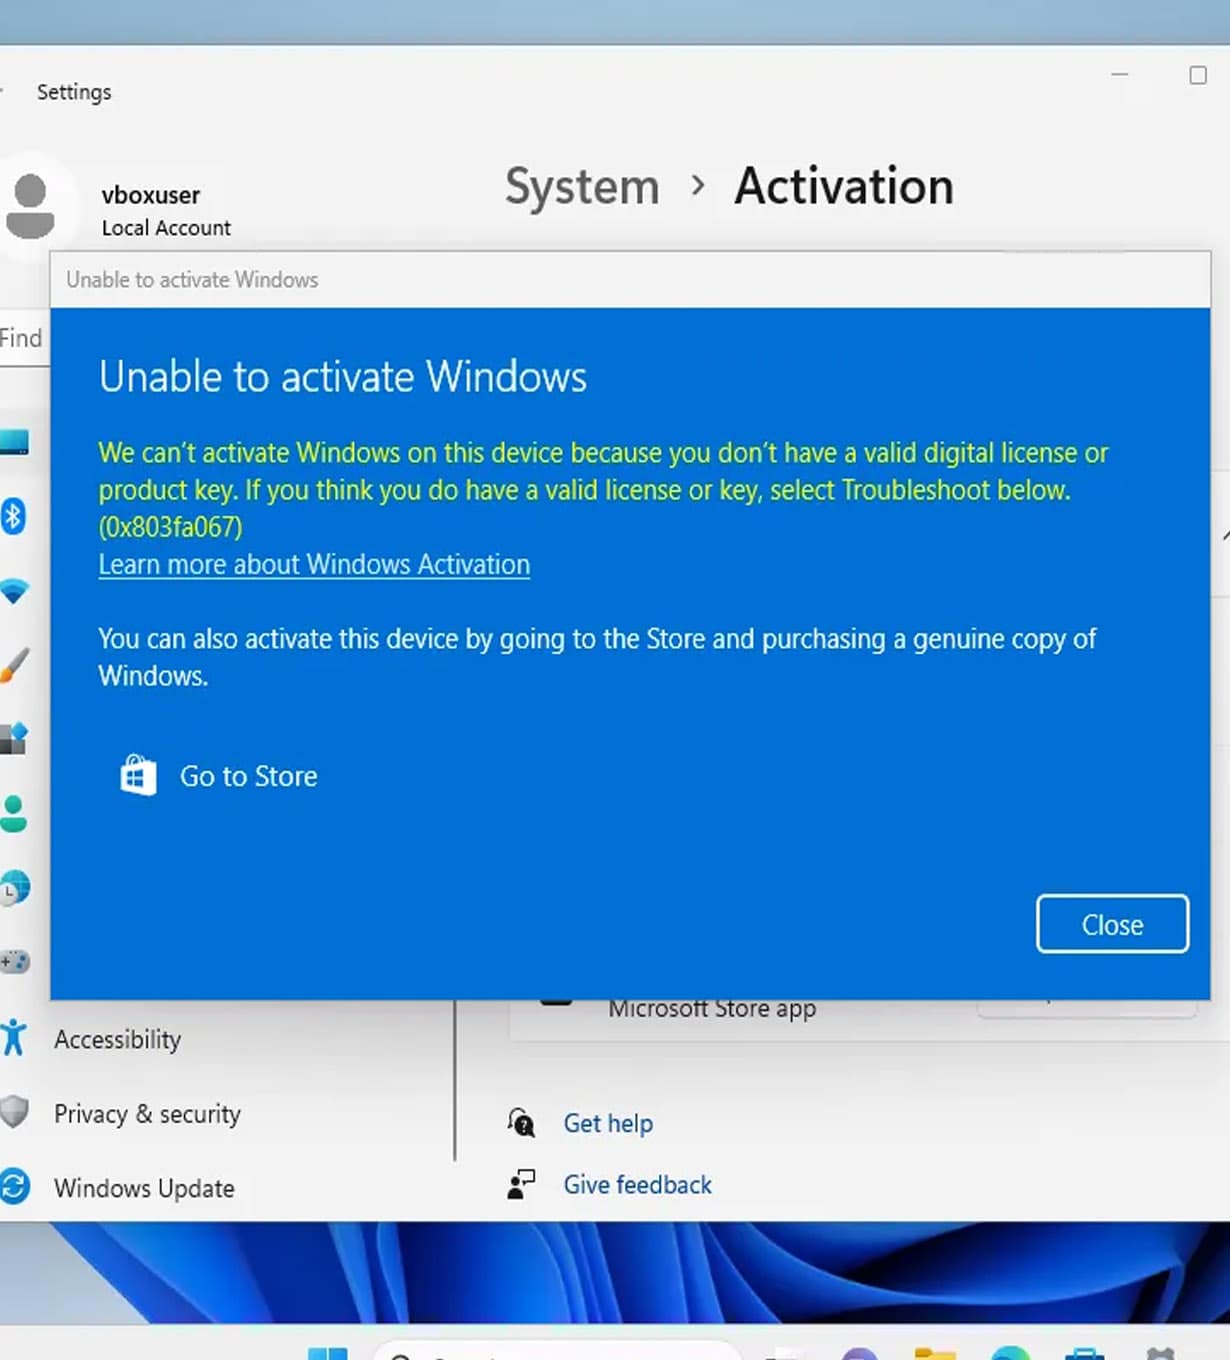The width and height of the screenshot is (1230, 1360).
Task: Click the Gaming controller icon
Action: [x=13, y=961]
